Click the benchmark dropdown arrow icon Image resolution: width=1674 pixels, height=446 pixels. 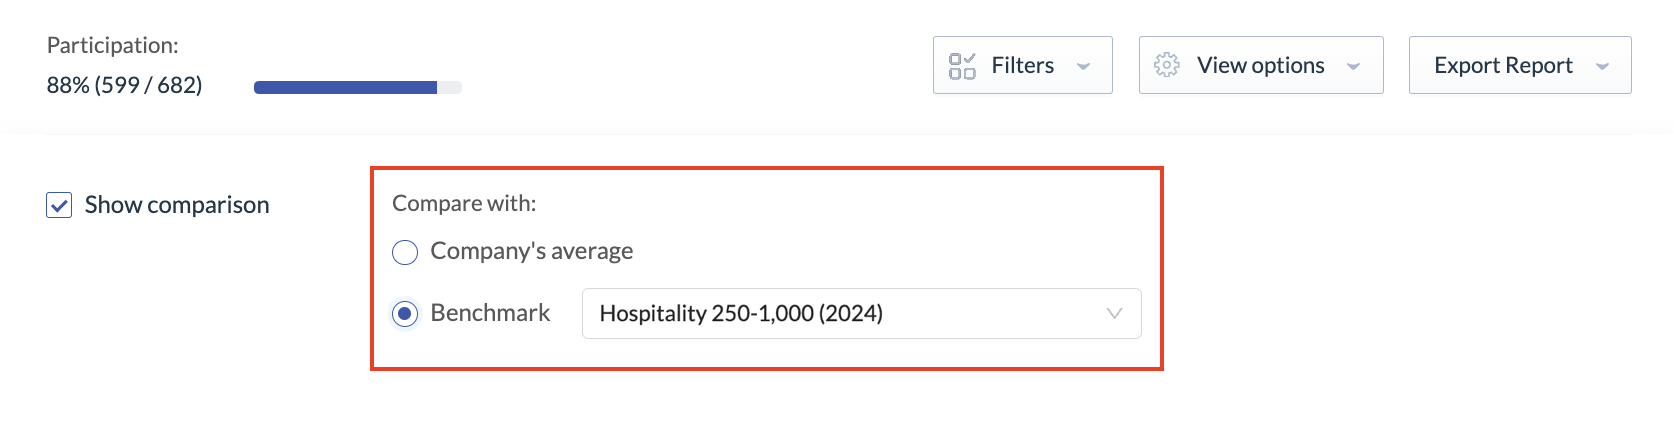[x=1114, y=314]
